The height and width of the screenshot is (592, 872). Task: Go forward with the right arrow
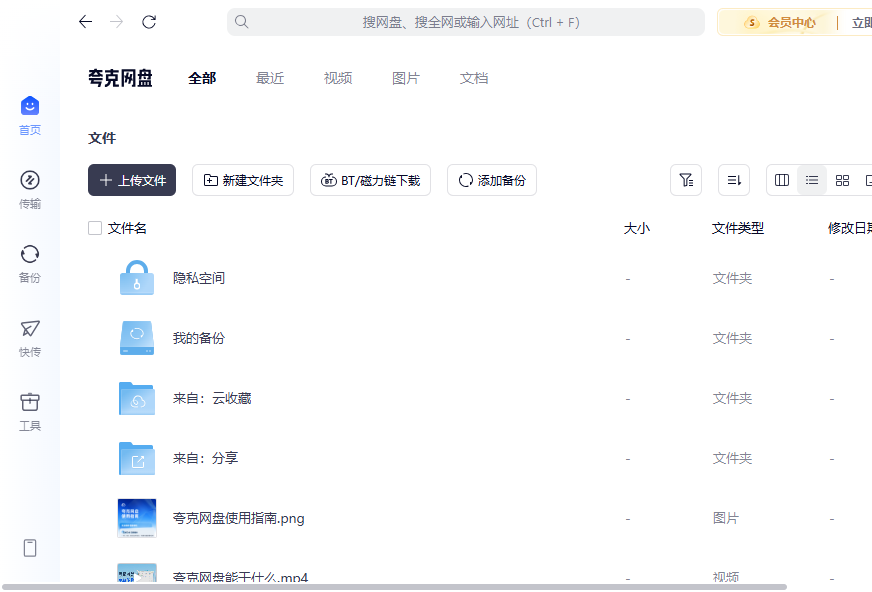point(116,22)
